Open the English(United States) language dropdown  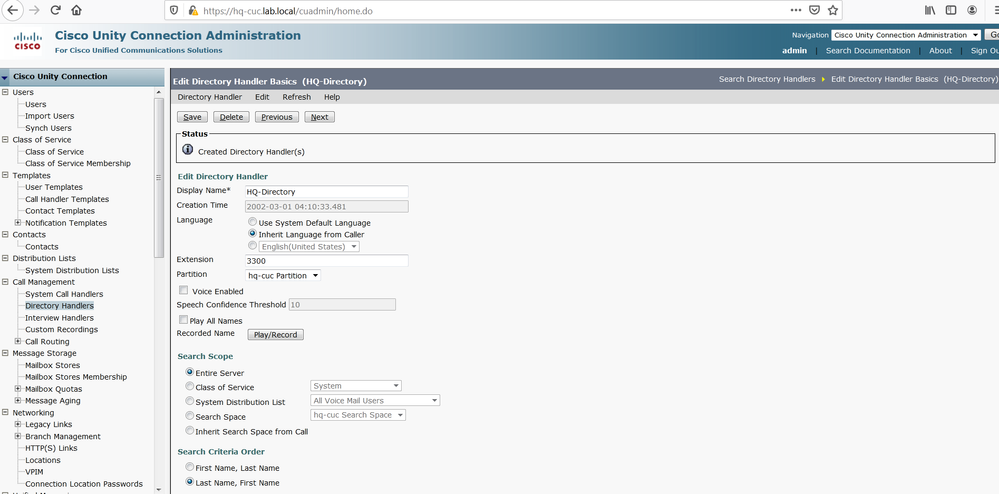(x=309, y=246)
